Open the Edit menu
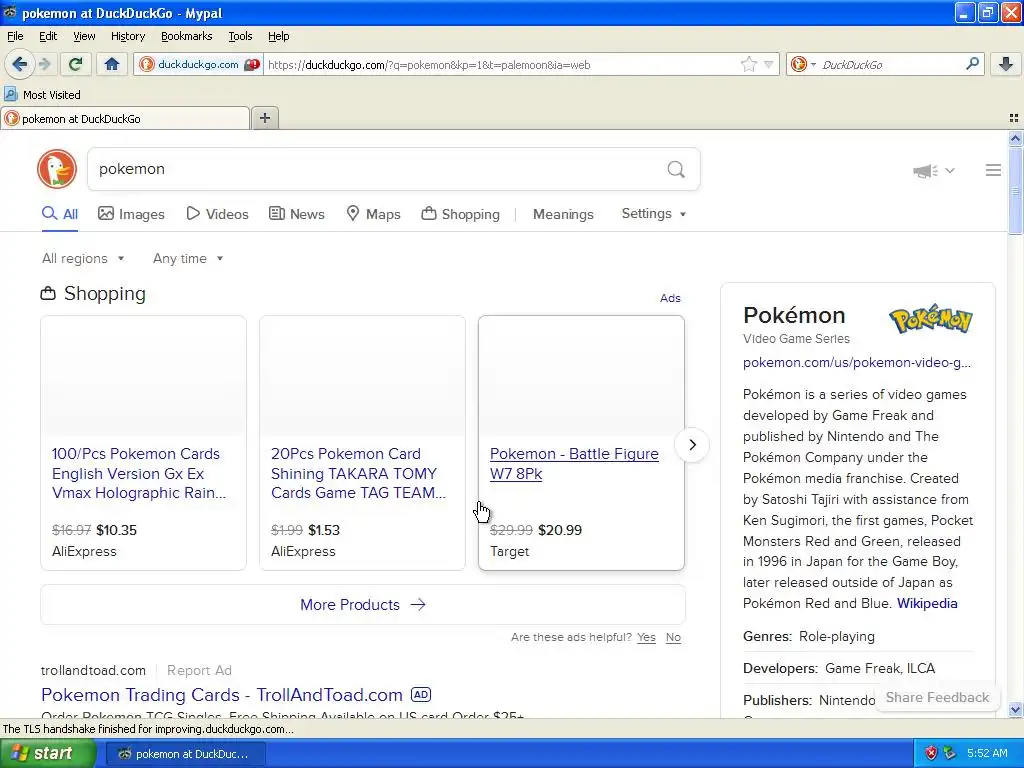 48,36
